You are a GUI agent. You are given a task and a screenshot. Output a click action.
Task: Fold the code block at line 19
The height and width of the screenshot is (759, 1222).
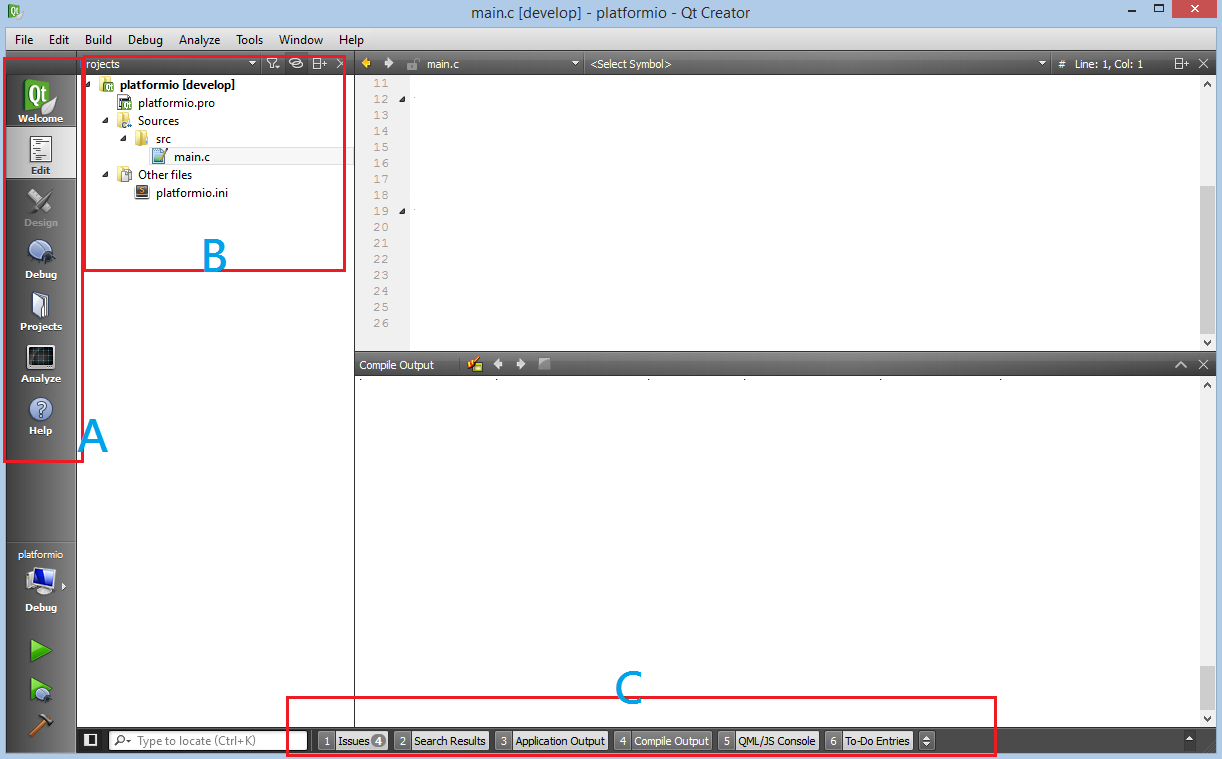(402, 211)
